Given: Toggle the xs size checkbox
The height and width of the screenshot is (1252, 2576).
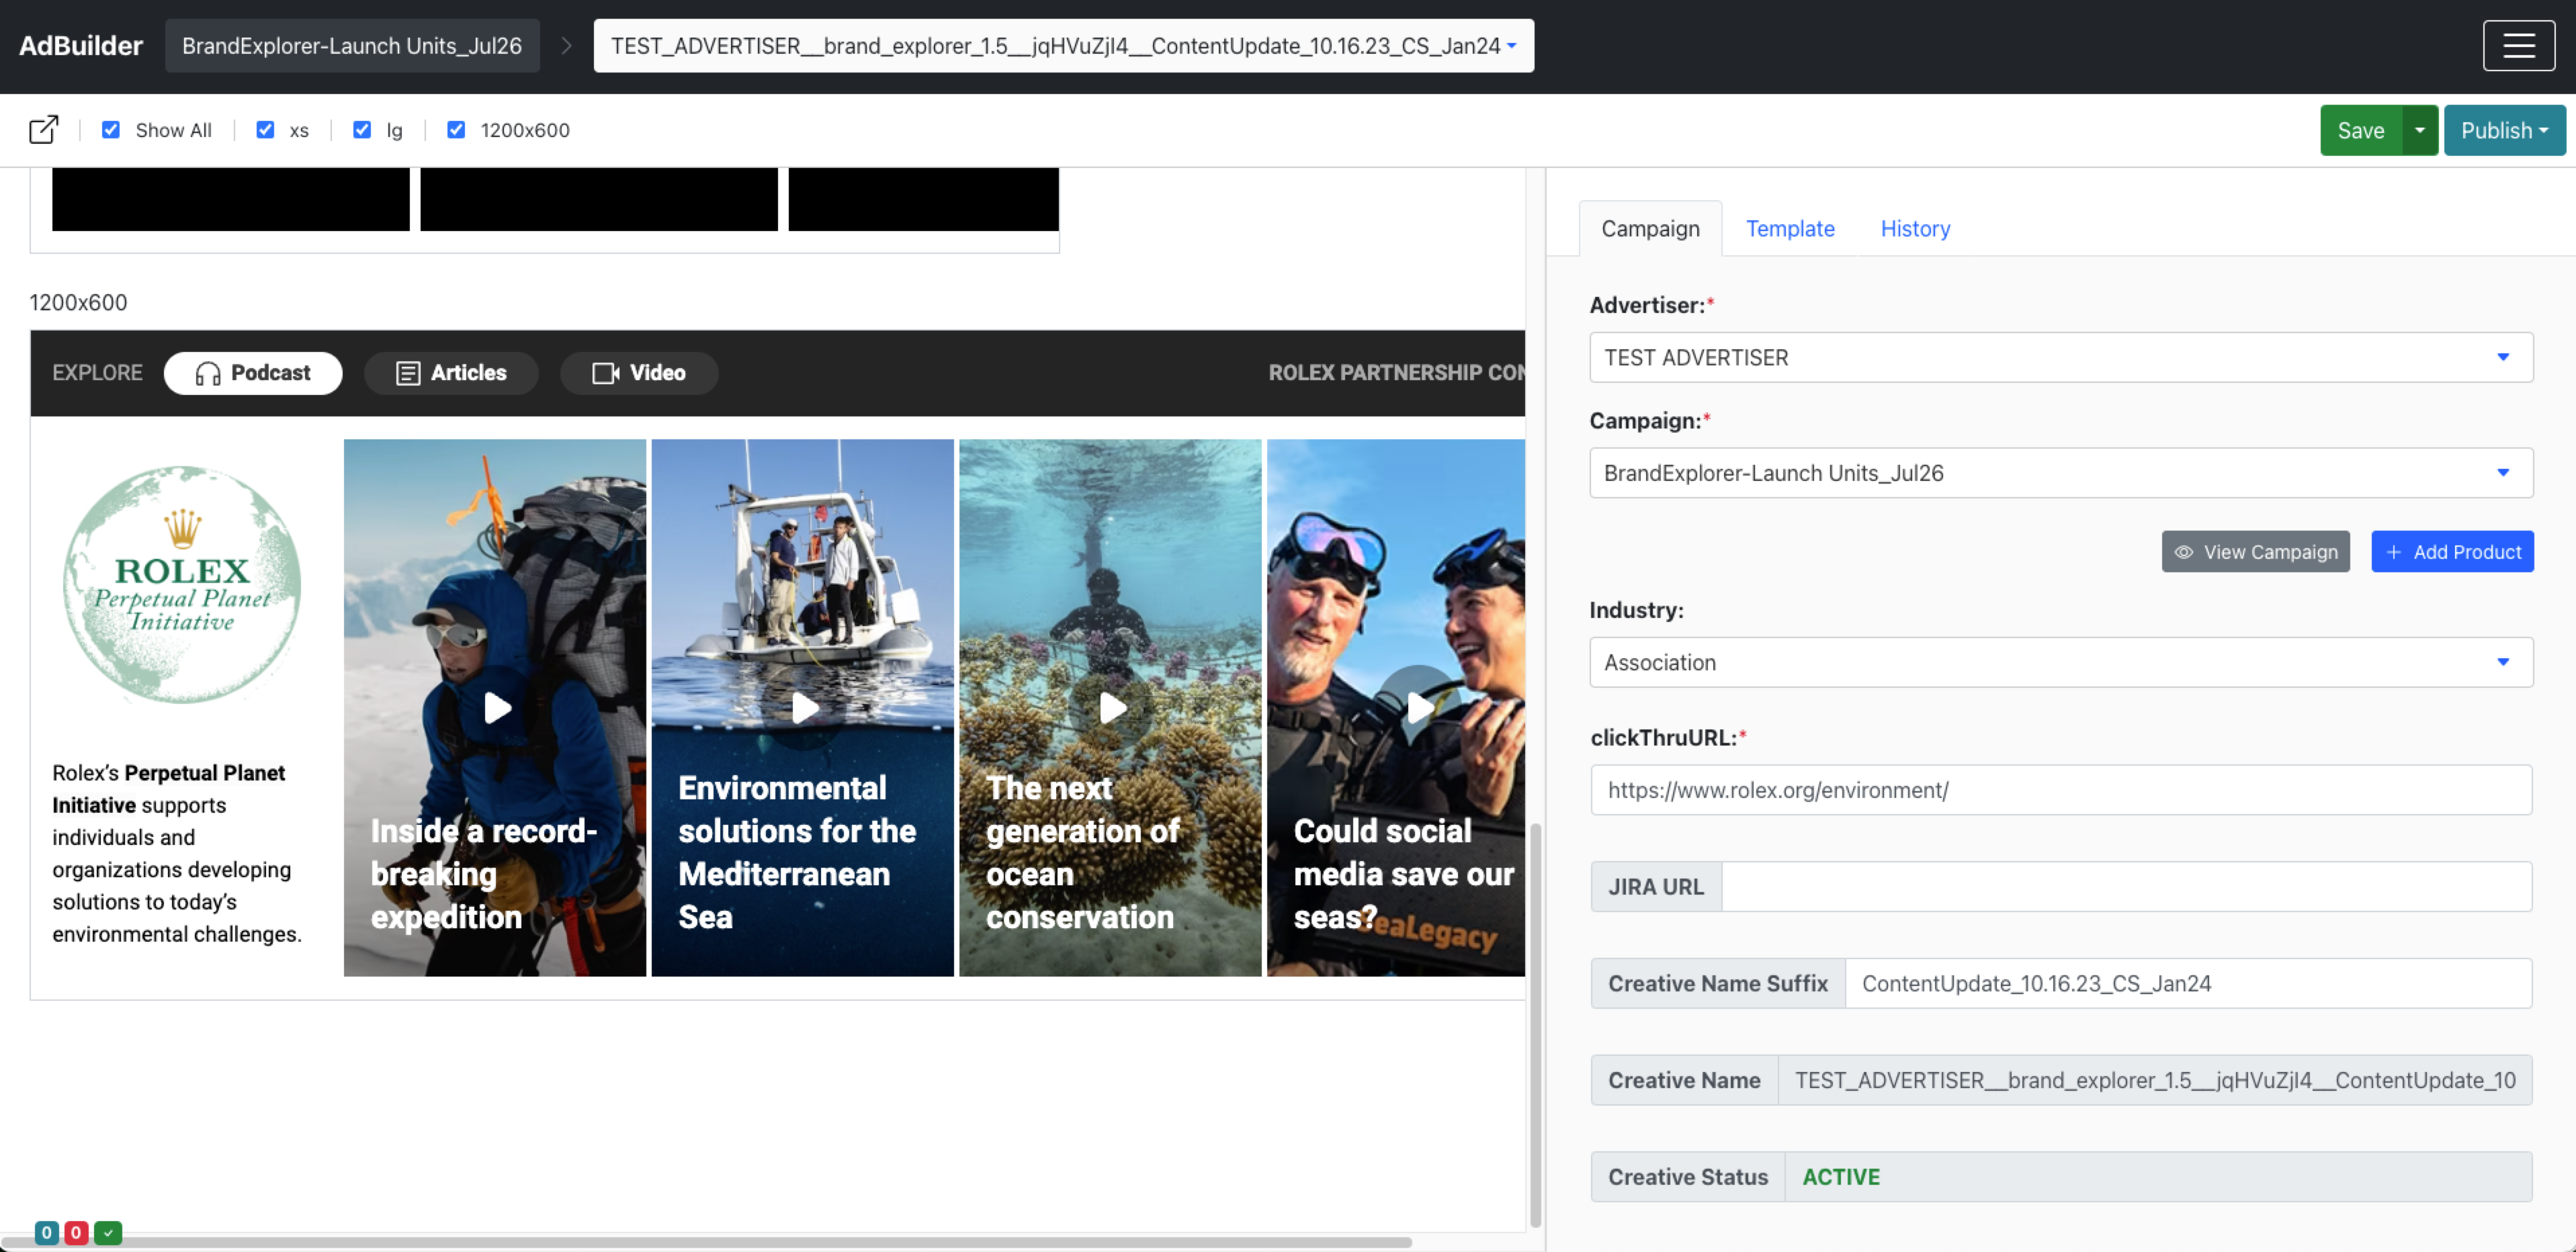Looking at the screenshot, I should coord(265,130).
